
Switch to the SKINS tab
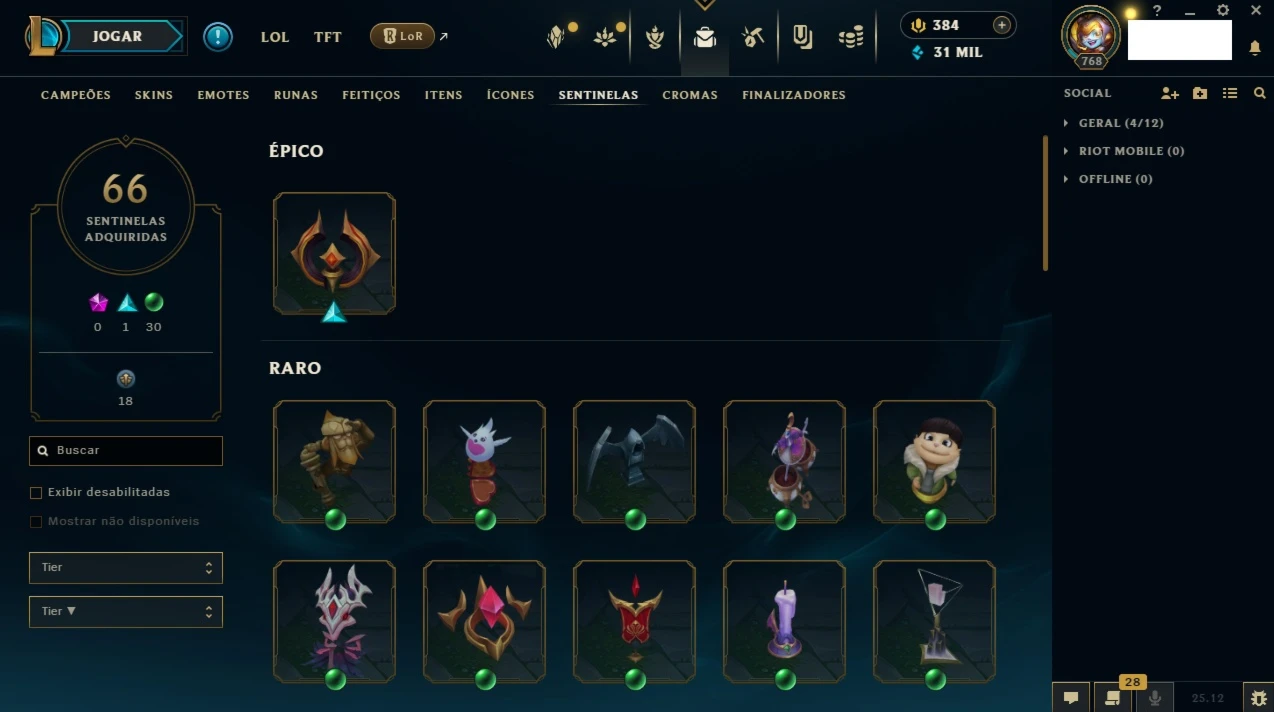click(x=154, y=95)
